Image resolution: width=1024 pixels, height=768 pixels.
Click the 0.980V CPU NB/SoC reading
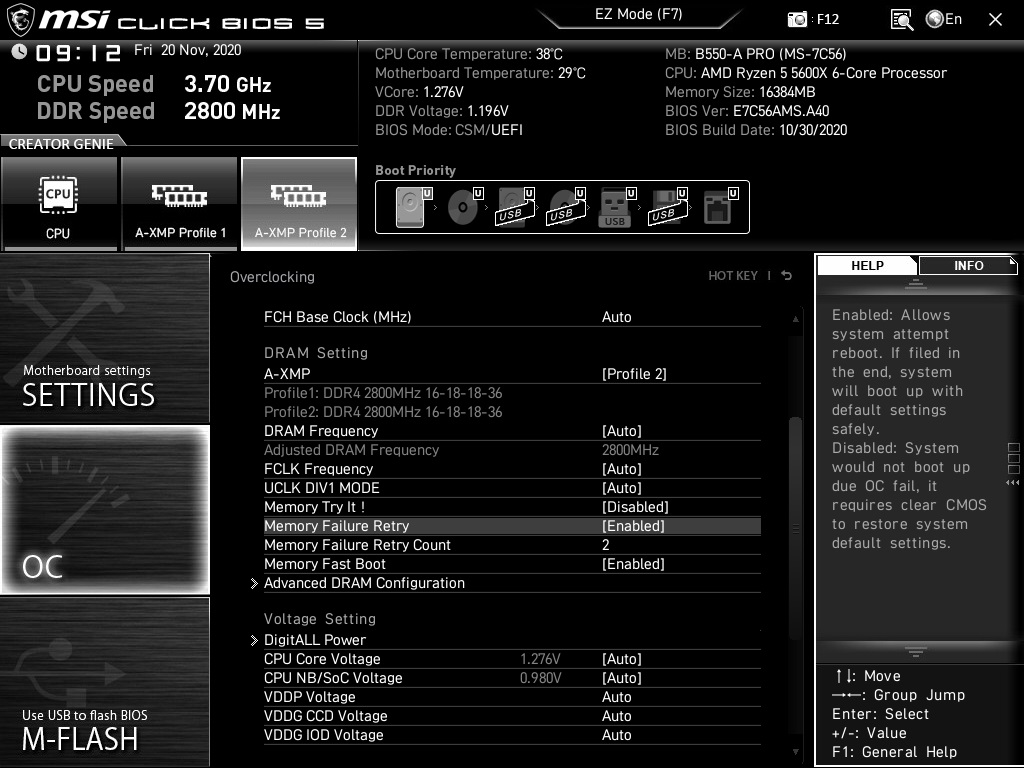pos(540,678)
